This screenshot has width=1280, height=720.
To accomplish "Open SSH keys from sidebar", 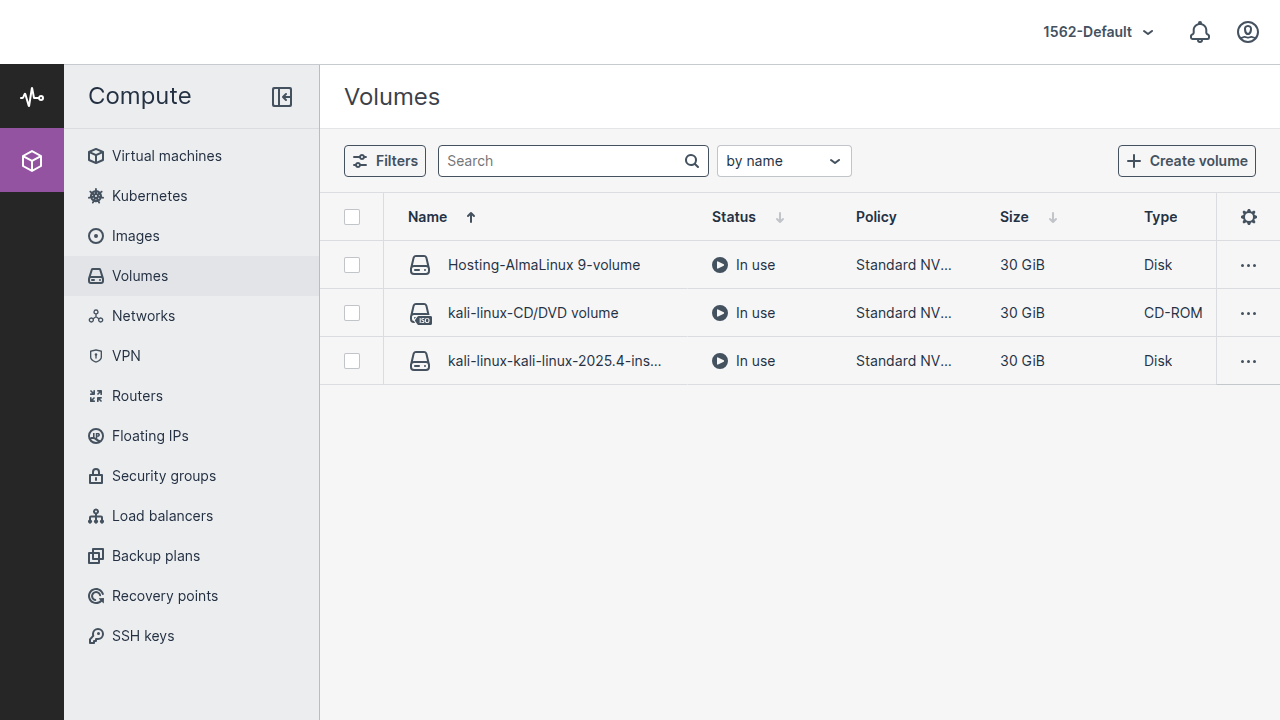I will (x=192, y=636).
